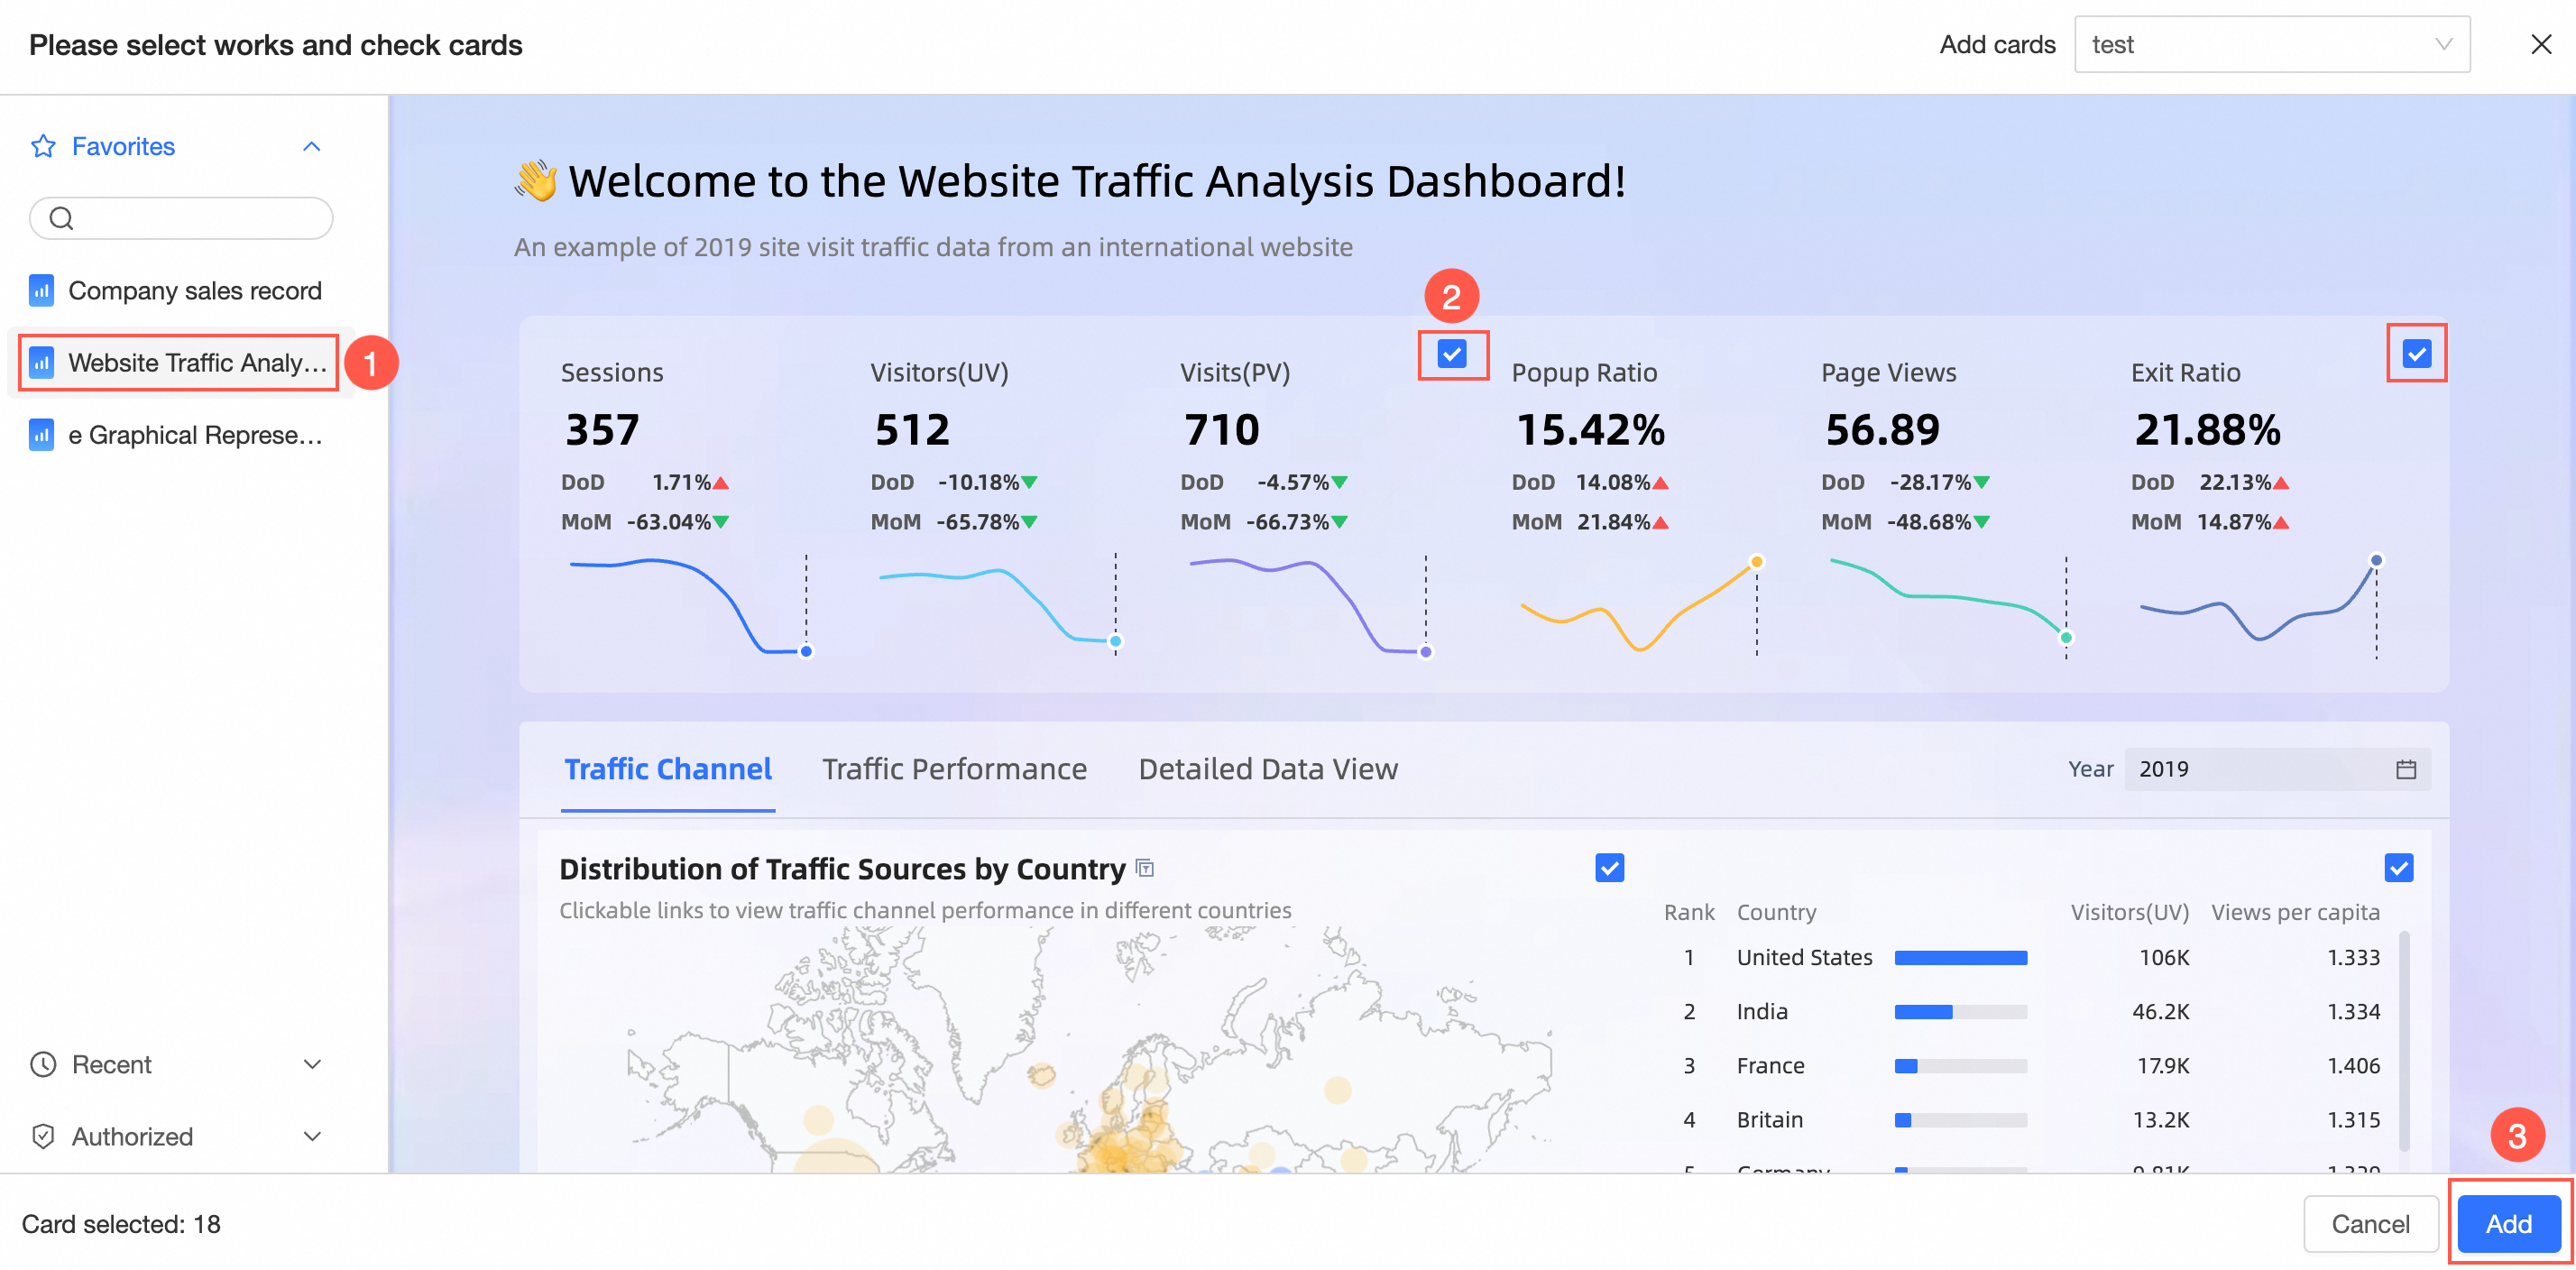
Task: Collapse the Favorites section chevron
Action: click(x=312, y=147)
